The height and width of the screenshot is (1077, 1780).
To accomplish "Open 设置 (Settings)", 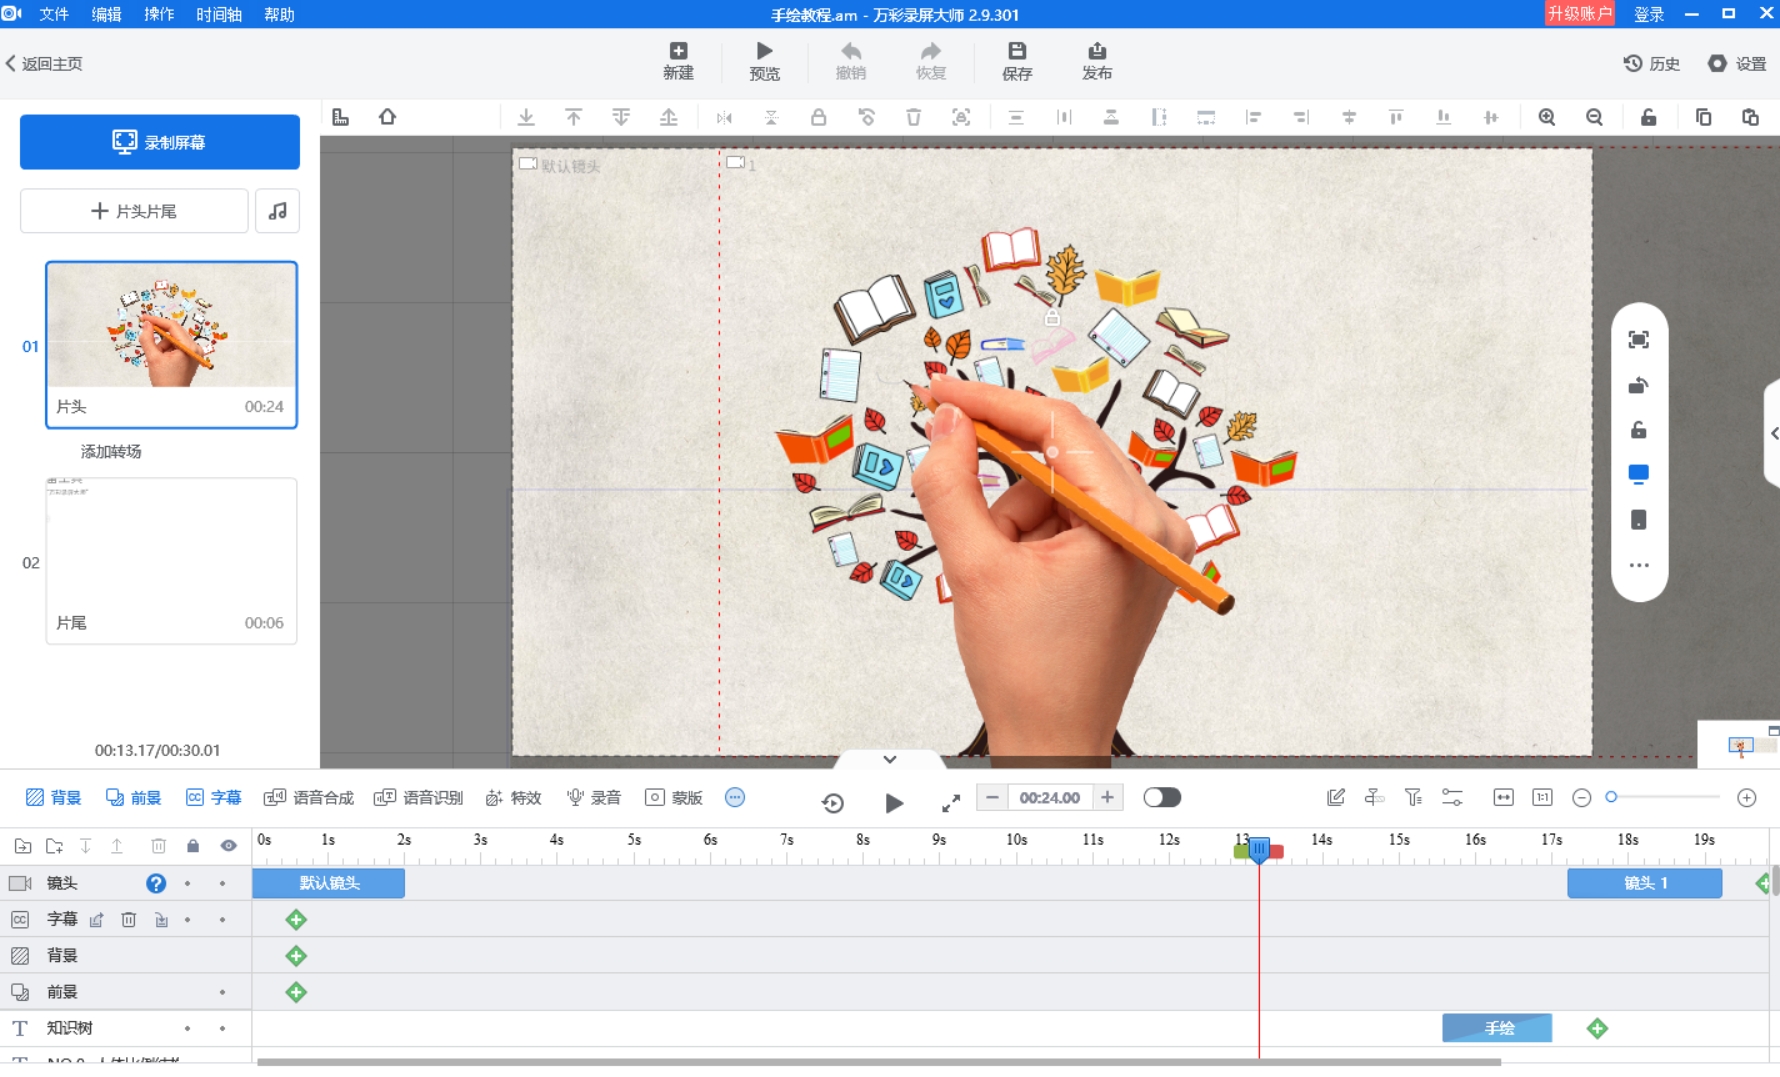I will click(1737, 63).
